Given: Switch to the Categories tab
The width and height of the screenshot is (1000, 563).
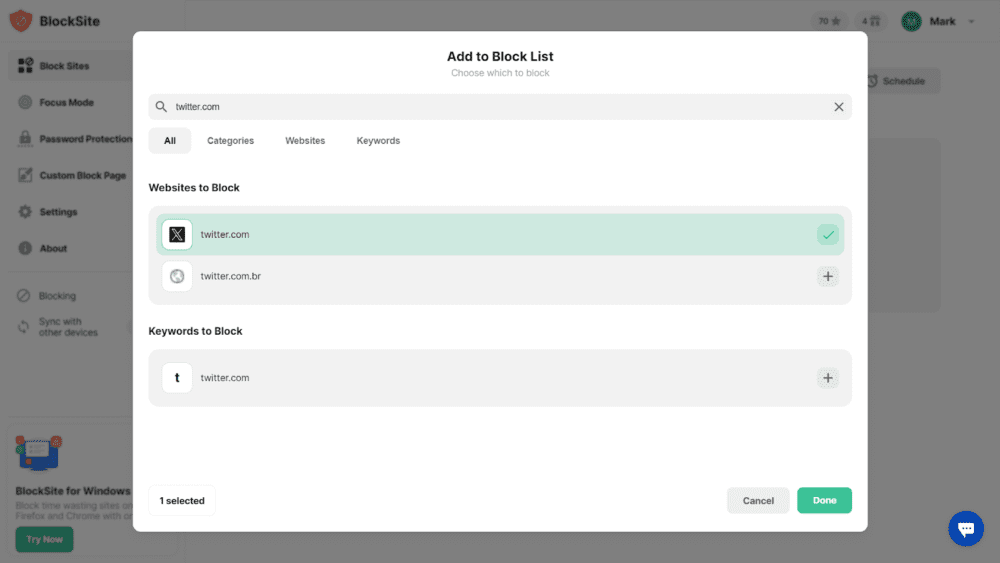Looking at the screenshot, I should [x=230, y=141].
